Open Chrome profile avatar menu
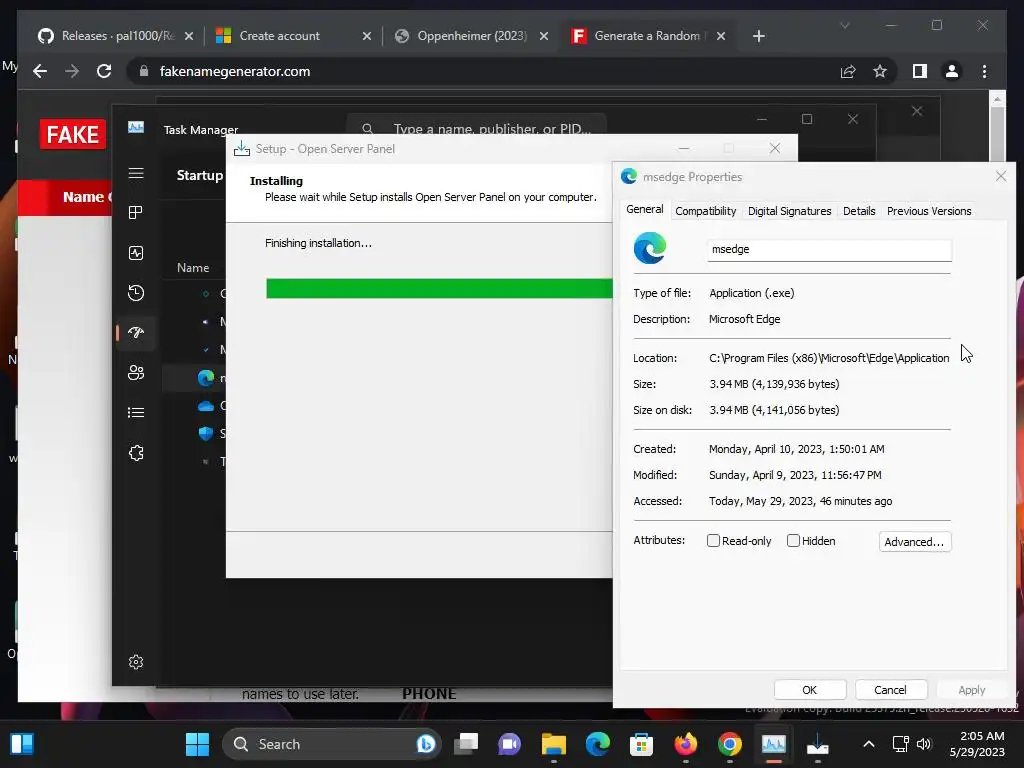Viewport: 1024px width, 768px height. 952,71
